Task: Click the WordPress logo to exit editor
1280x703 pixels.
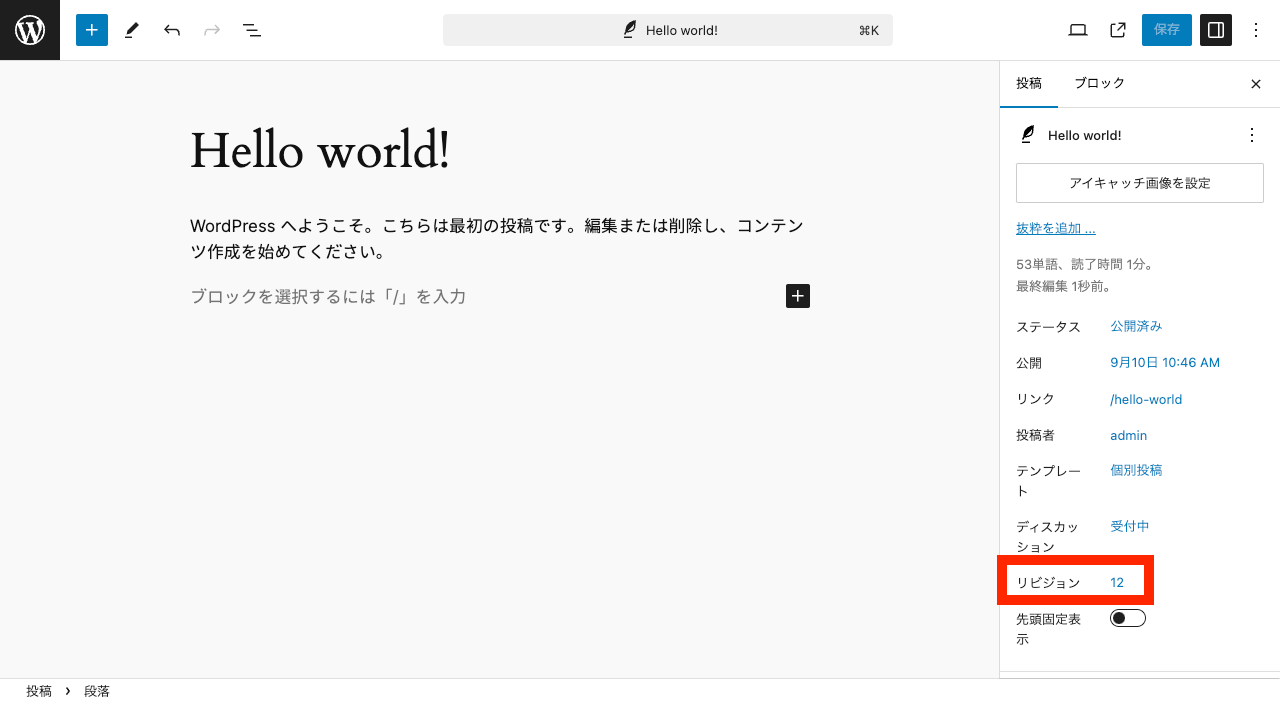Action: tap(30, 30)
